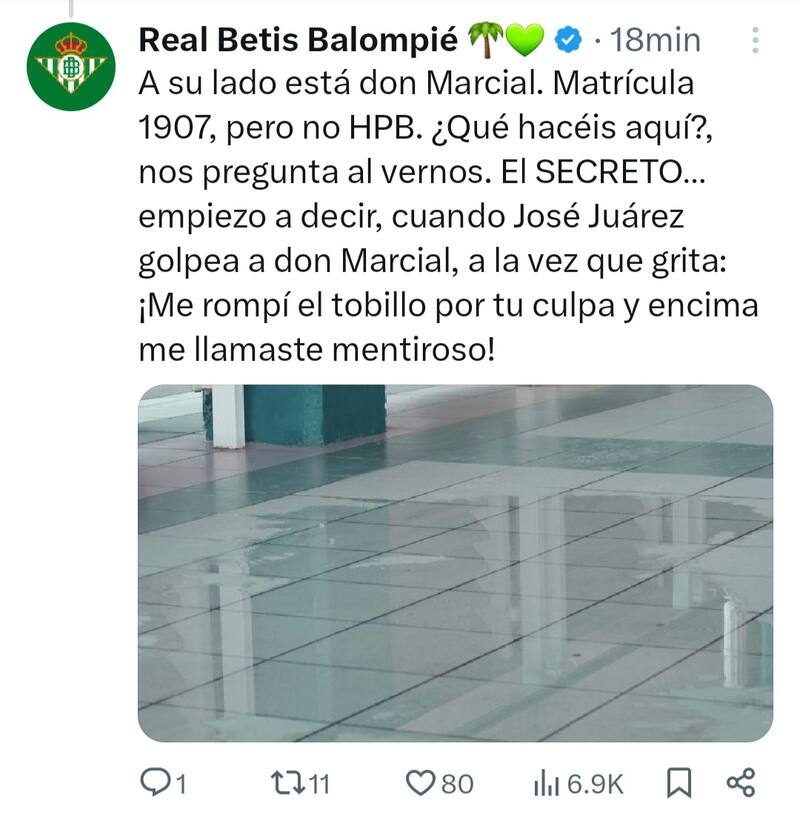Open the wet tiled floor photo
Image resolution: width=800 pixels, height=820 pixels.
point(455,563)
